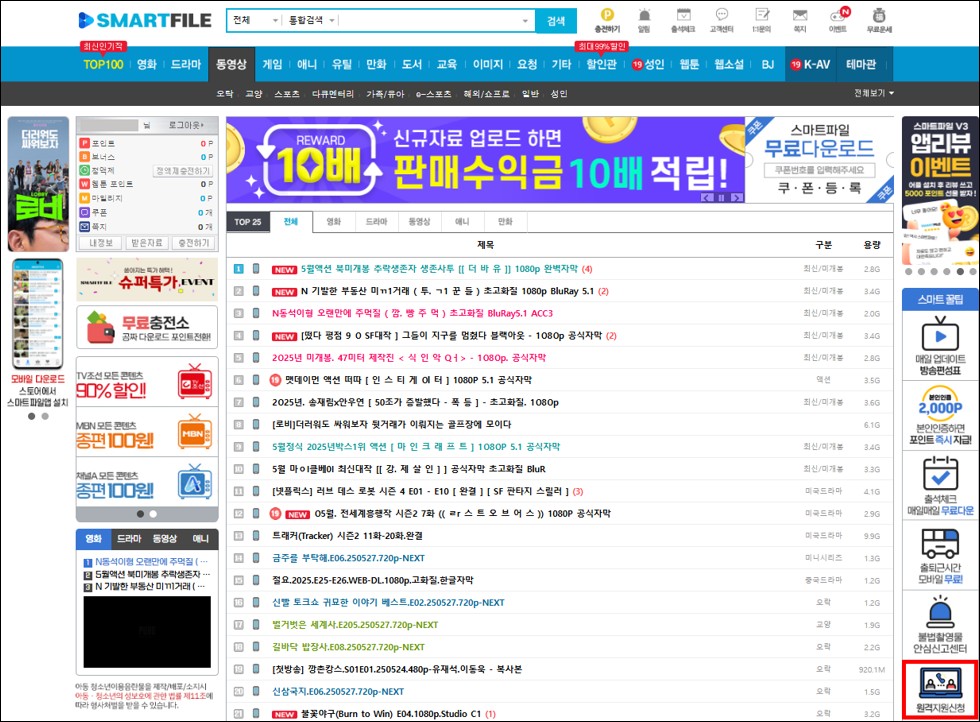Open the 출석체크 calendar icon in header

[683, 15]
